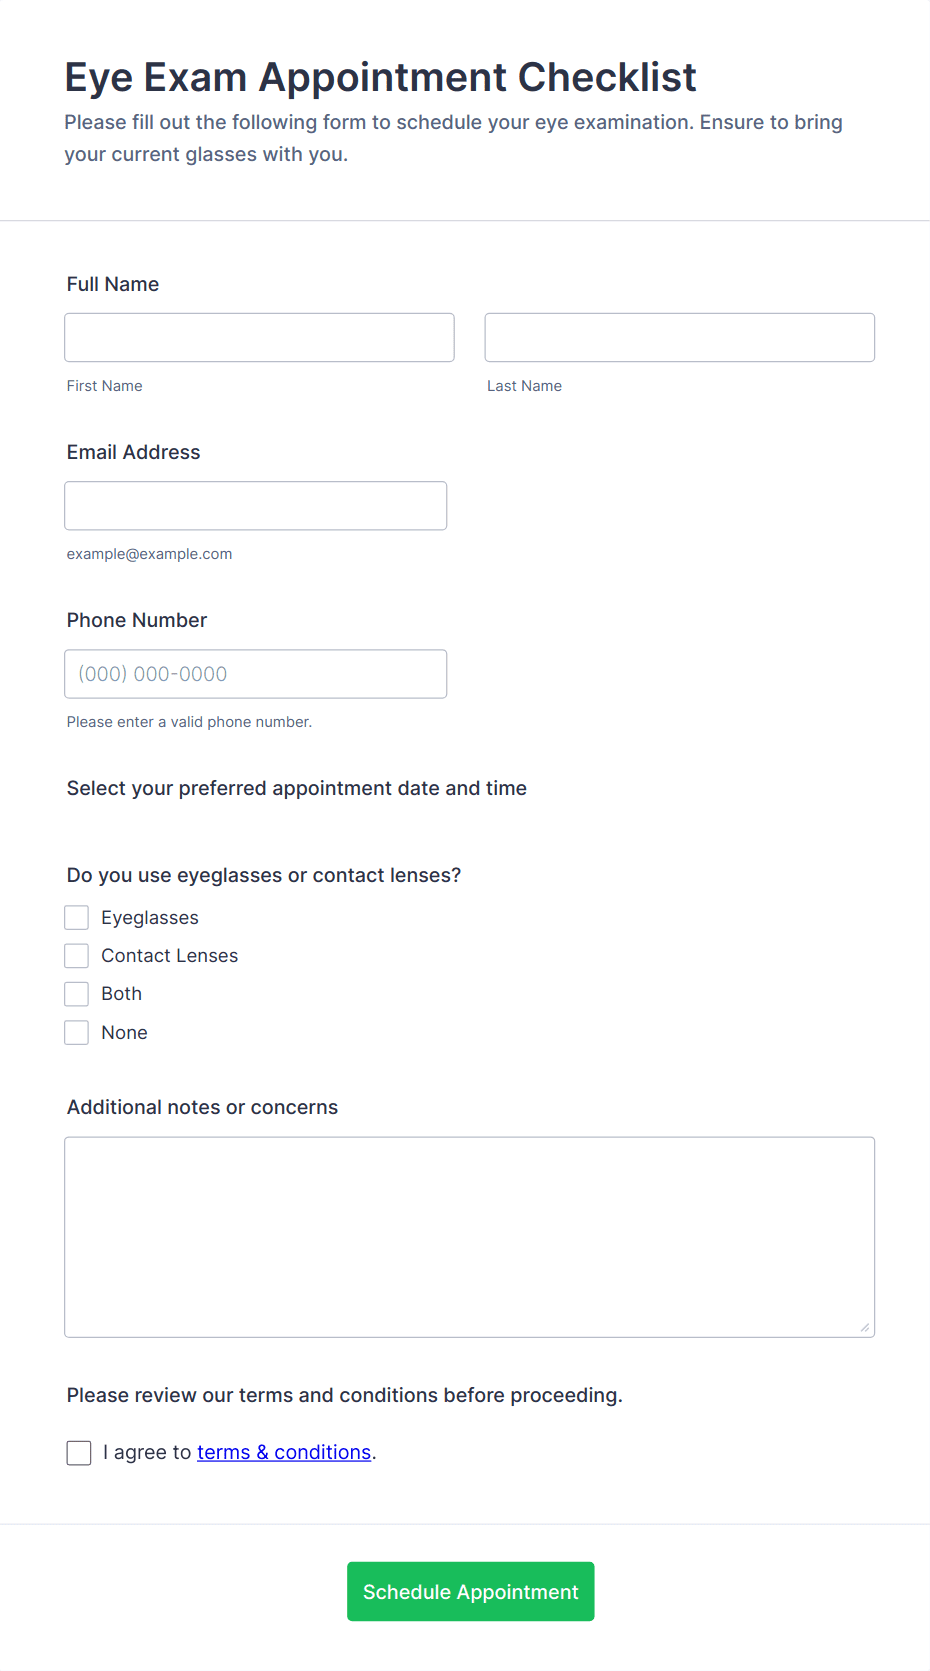
Task: Toggle the None checkbox
Action: 77,1032
